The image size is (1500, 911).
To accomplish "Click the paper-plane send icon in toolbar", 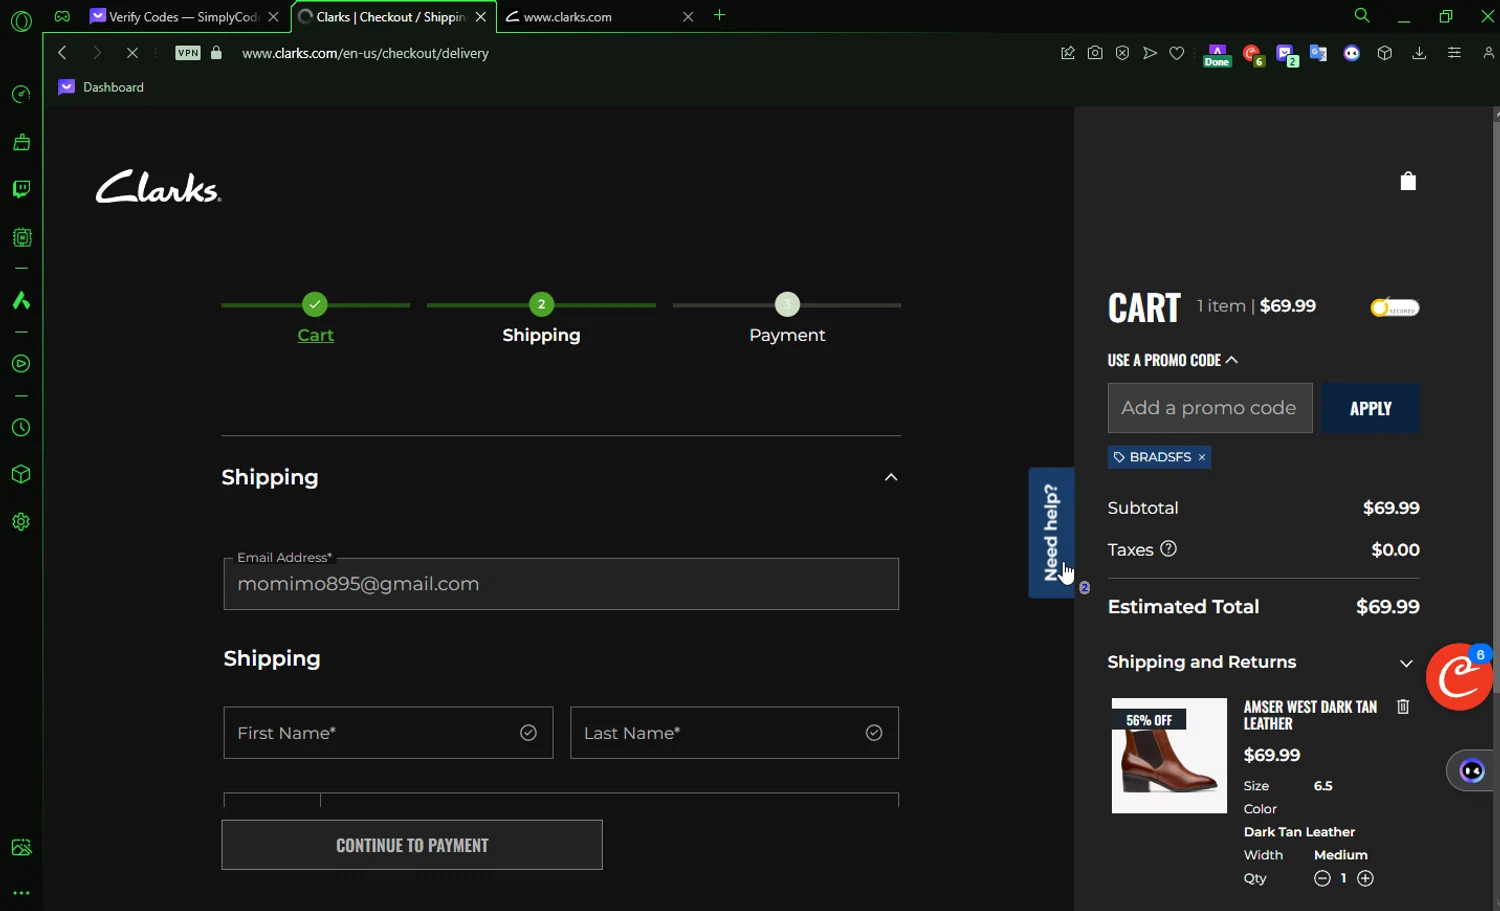I will click(1150, 53).
